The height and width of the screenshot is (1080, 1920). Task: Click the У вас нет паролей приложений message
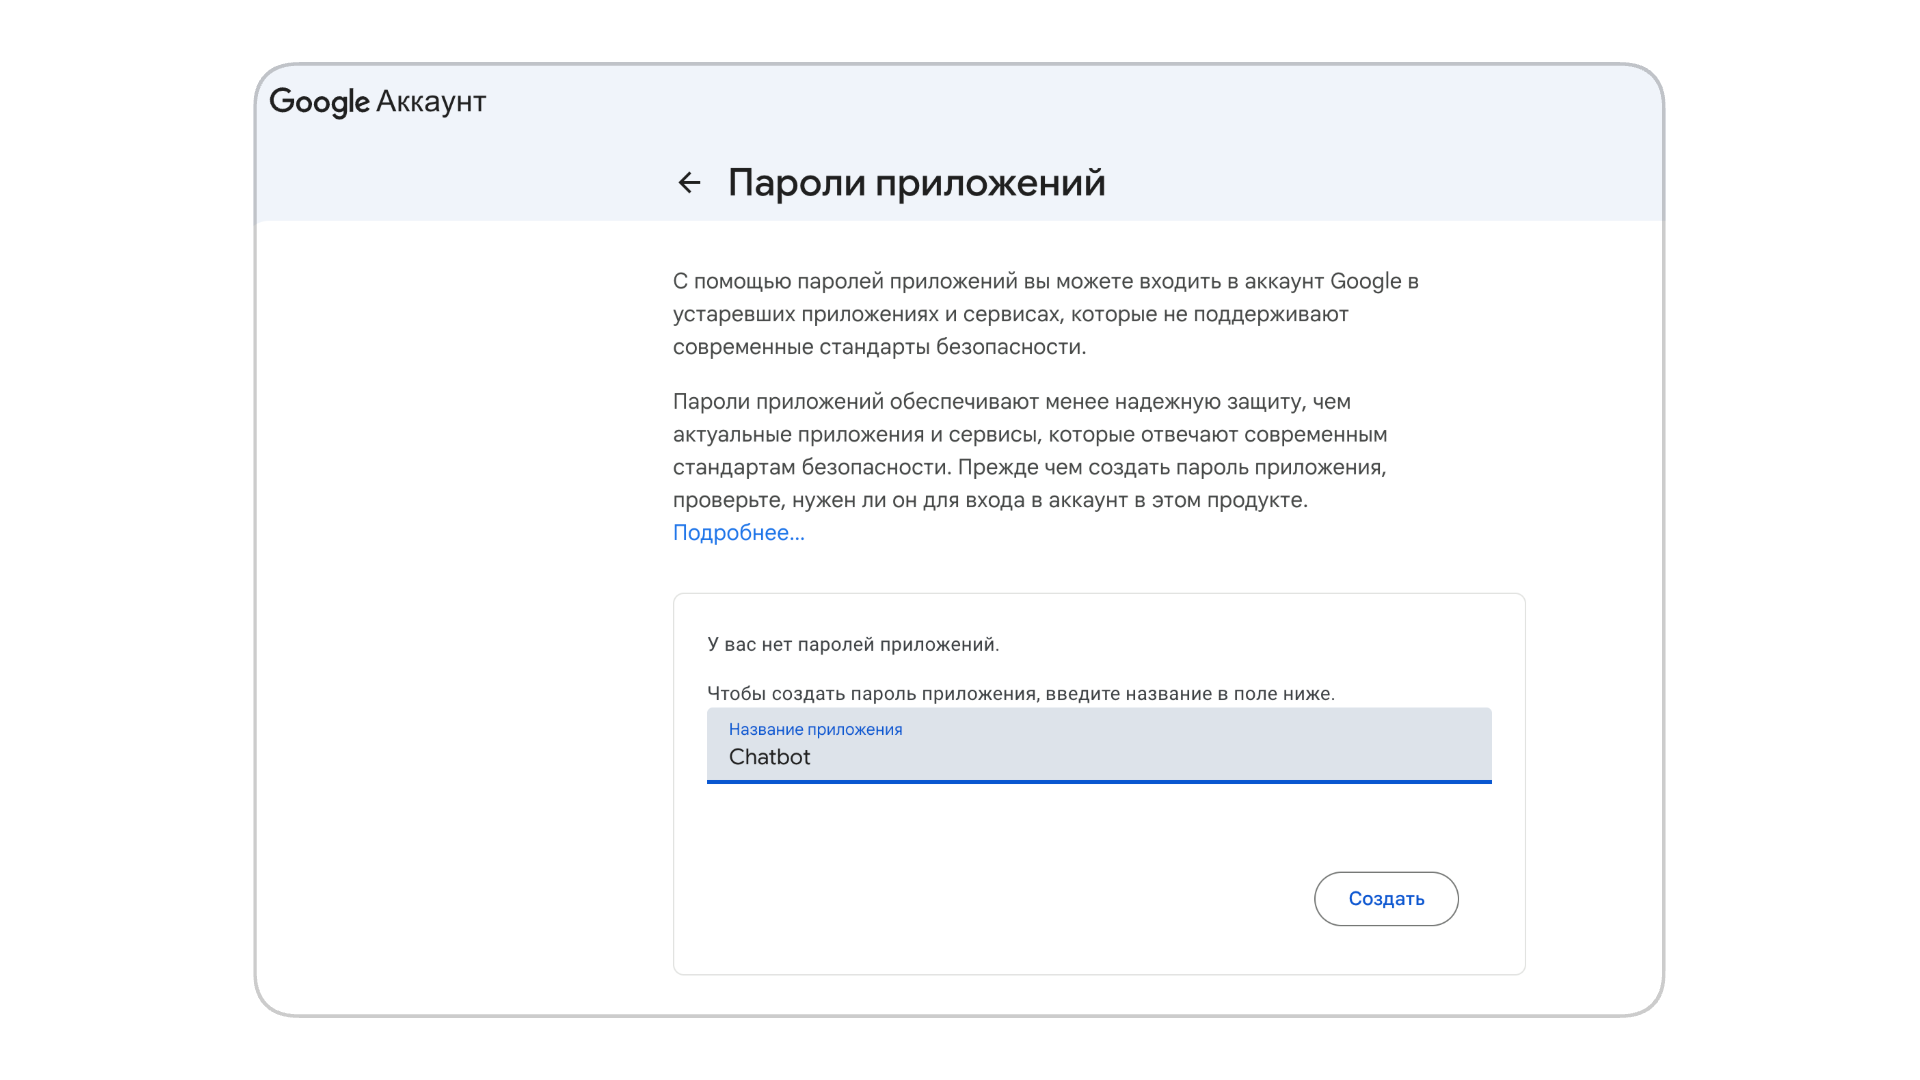click(x=852, y=645)
